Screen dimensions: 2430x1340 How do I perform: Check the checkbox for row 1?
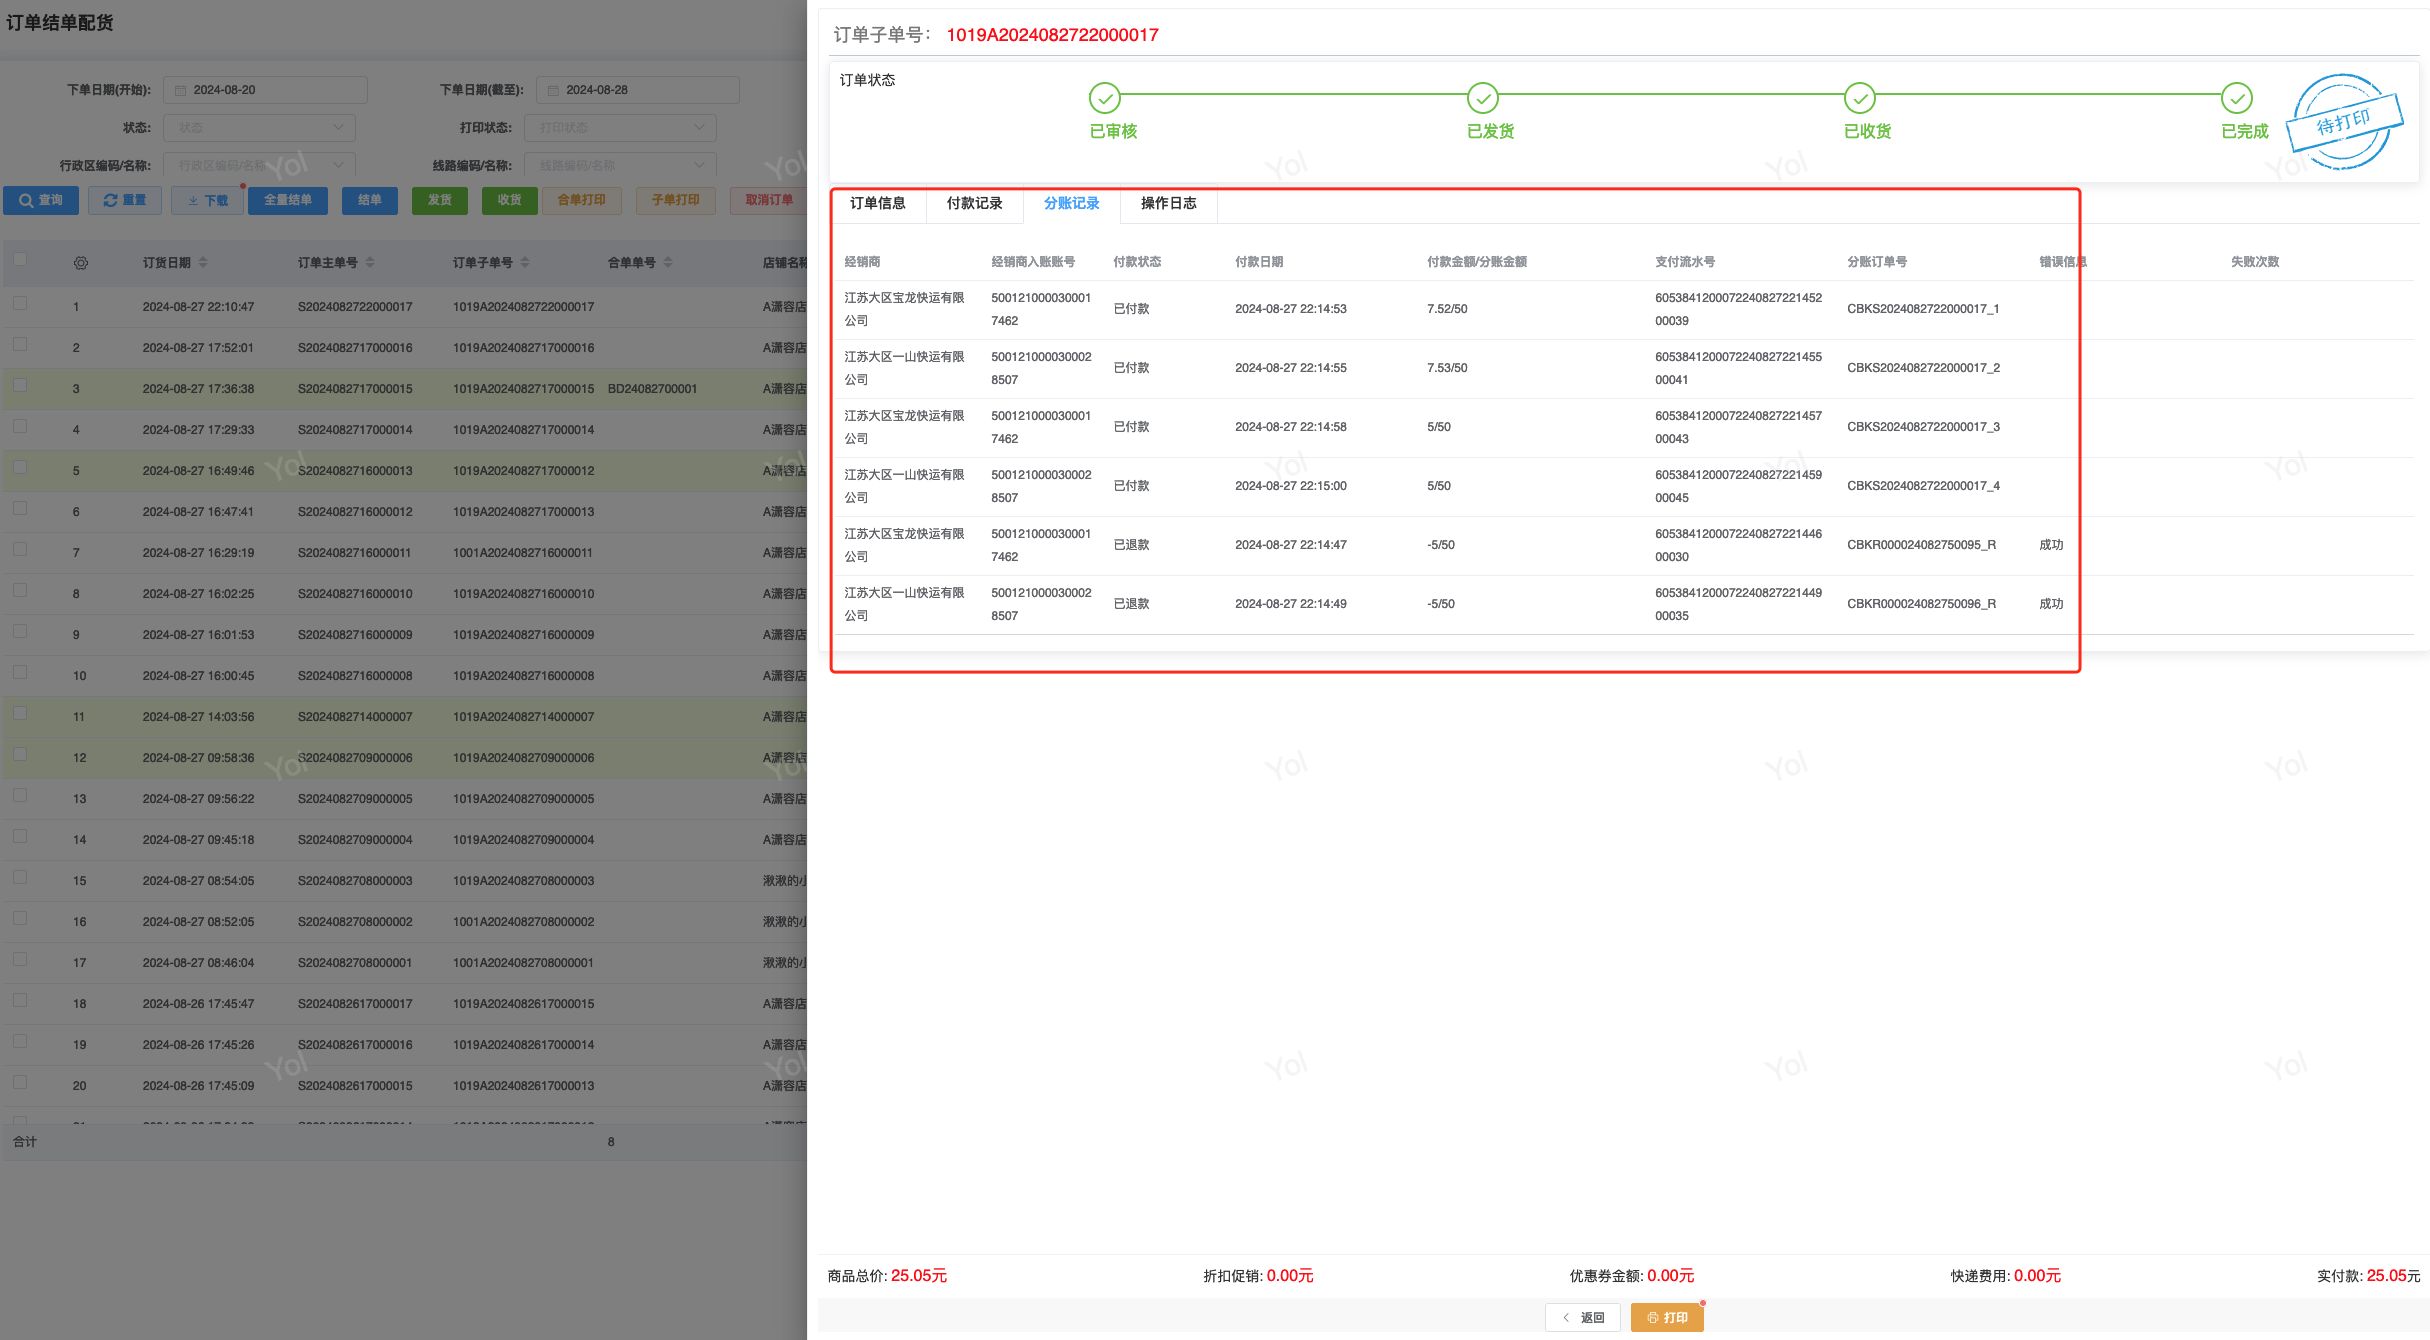coord(20,303)
